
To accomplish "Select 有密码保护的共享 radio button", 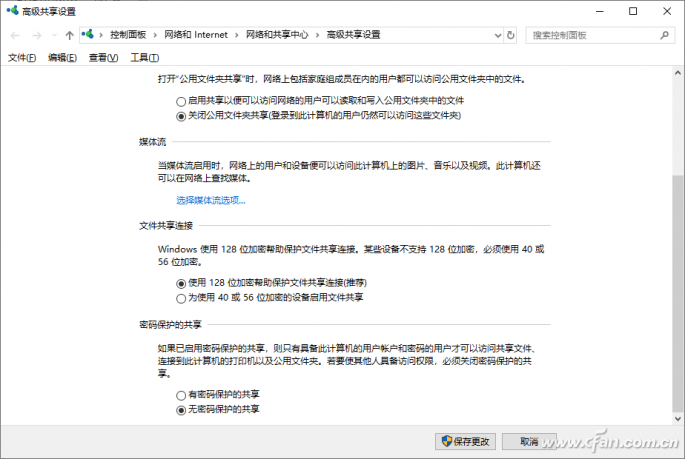I will [181, 396].
